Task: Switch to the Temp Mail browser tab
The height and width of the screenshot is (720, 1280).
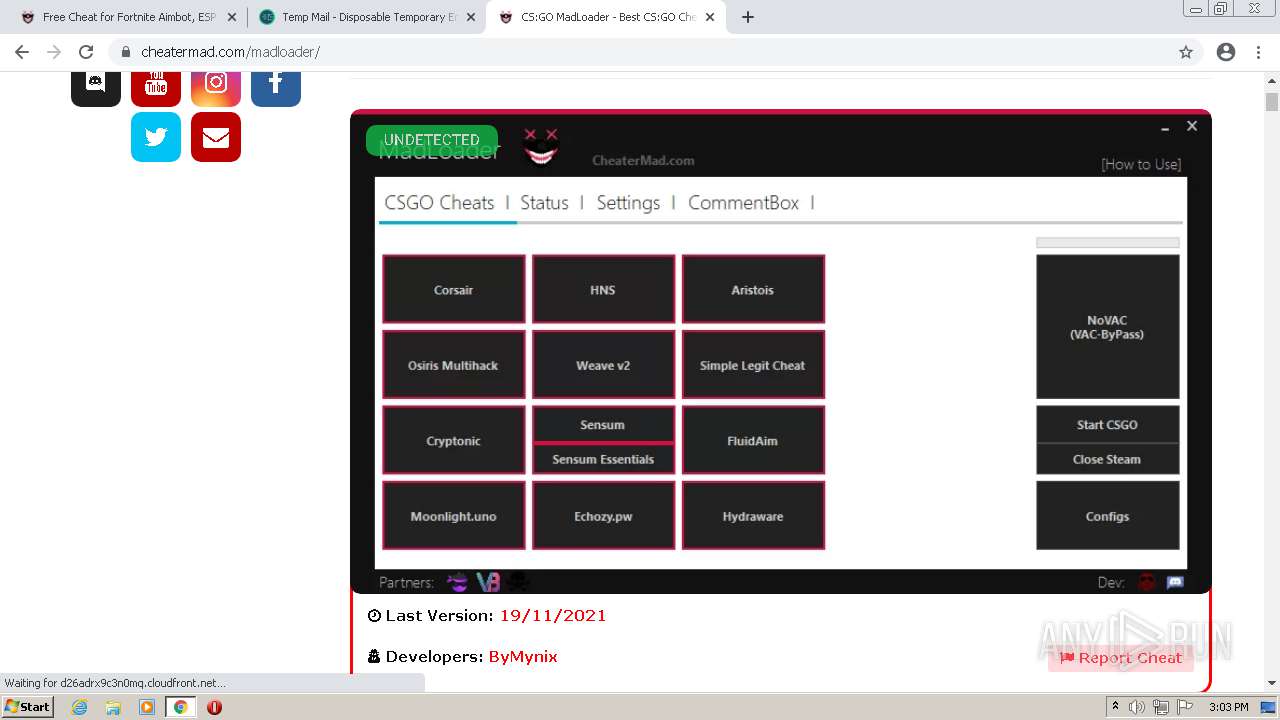Action: pyautogui.click(x=368, y=17)
